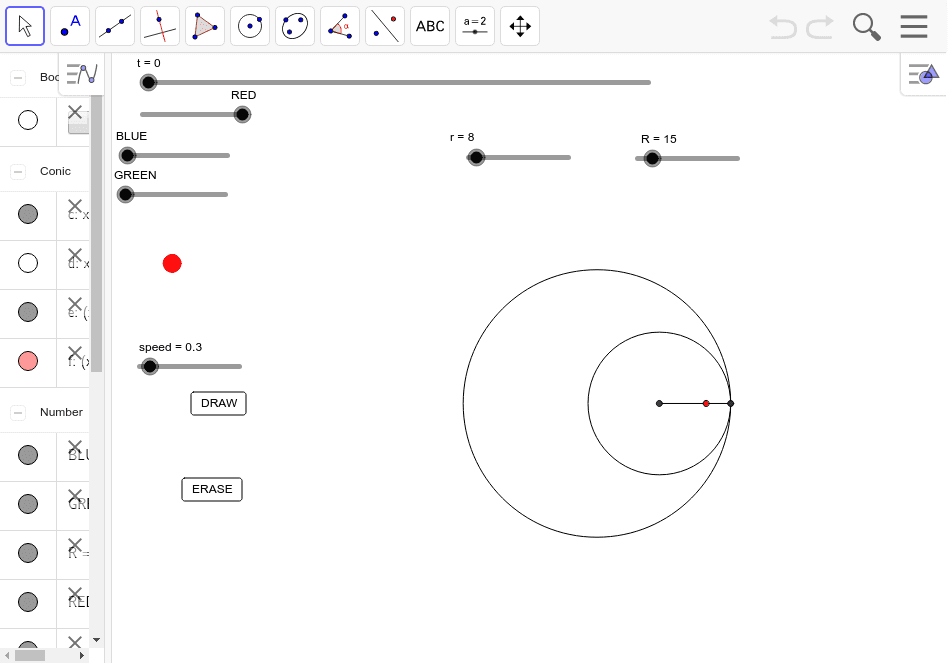
Task: Show the hidden conic with white circle toggle
Action: [28, 263]
